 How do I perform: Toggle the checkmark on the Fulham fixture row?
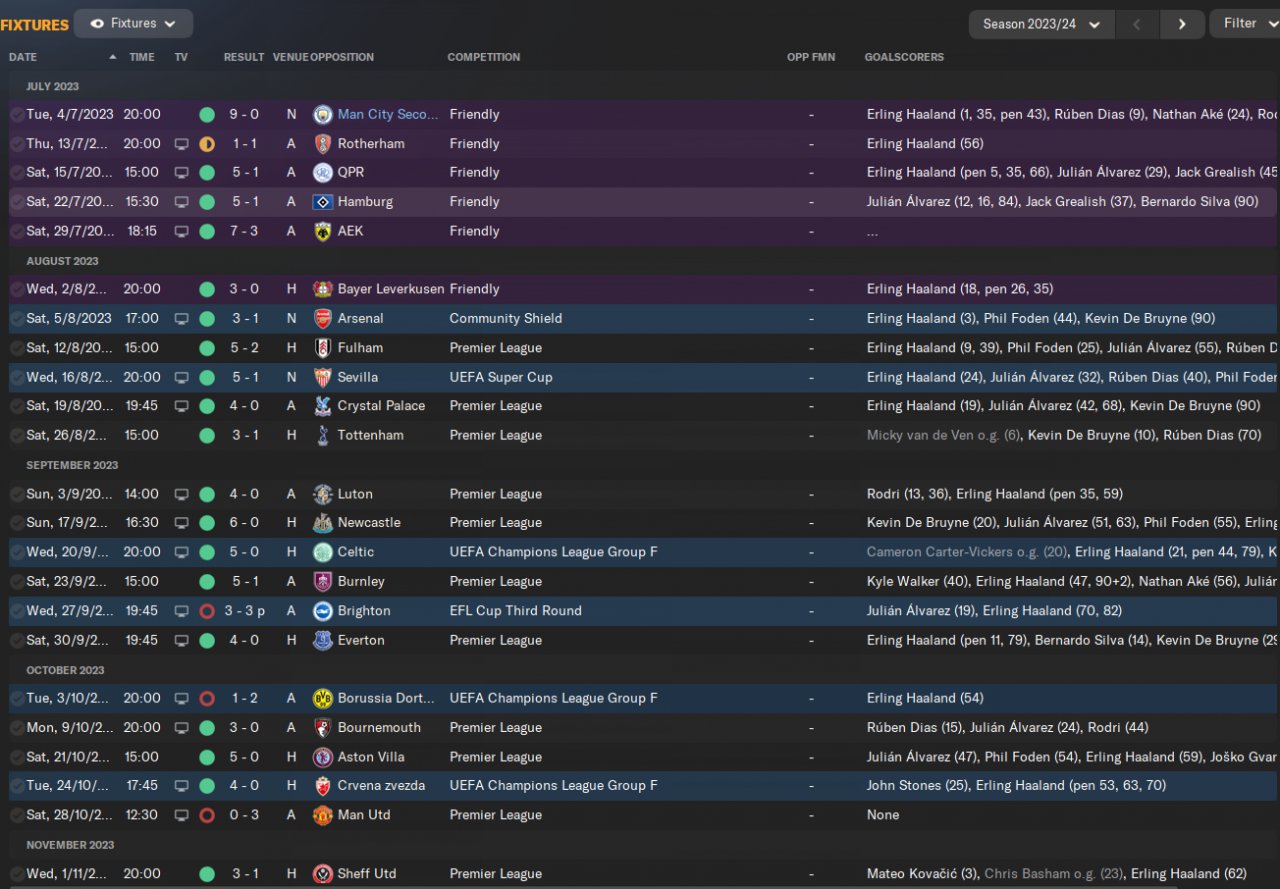tap(17, 348)
